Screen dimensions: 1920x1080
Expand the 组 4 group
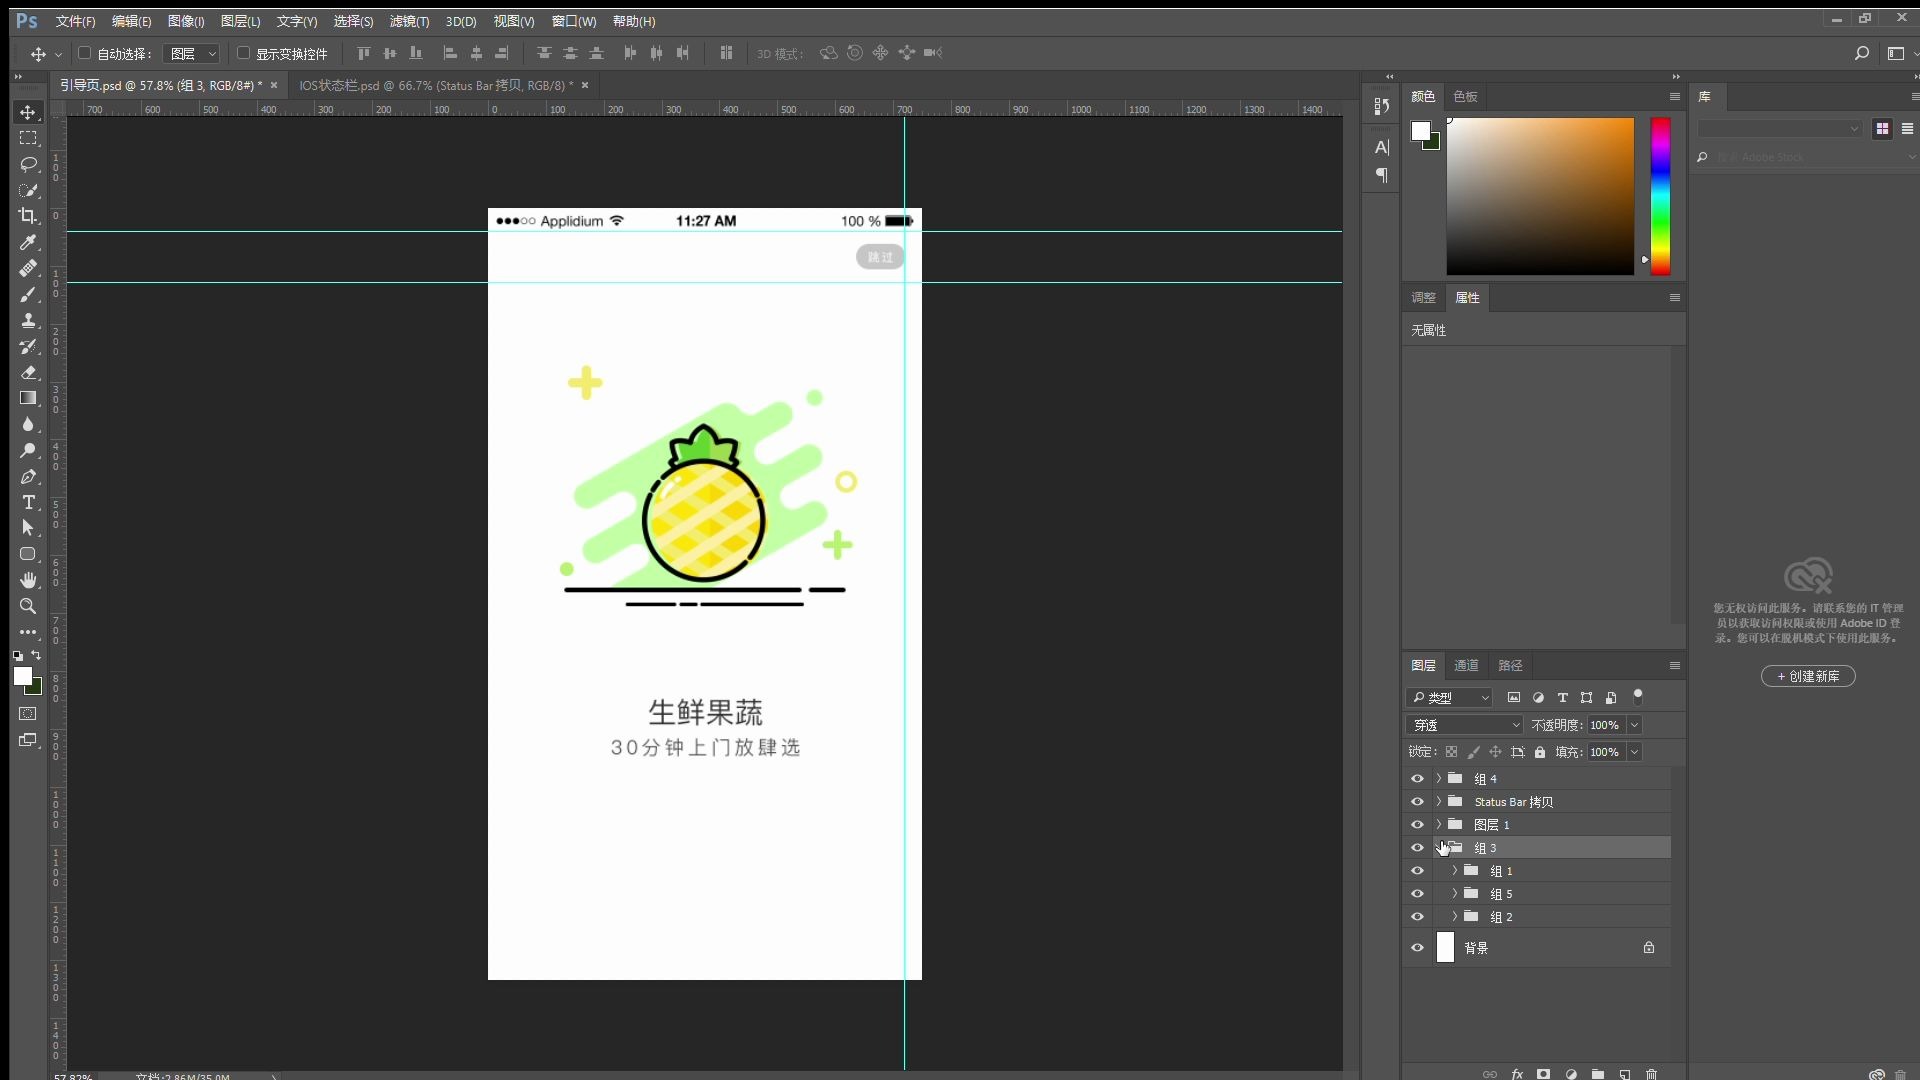tap(1439, 778)
